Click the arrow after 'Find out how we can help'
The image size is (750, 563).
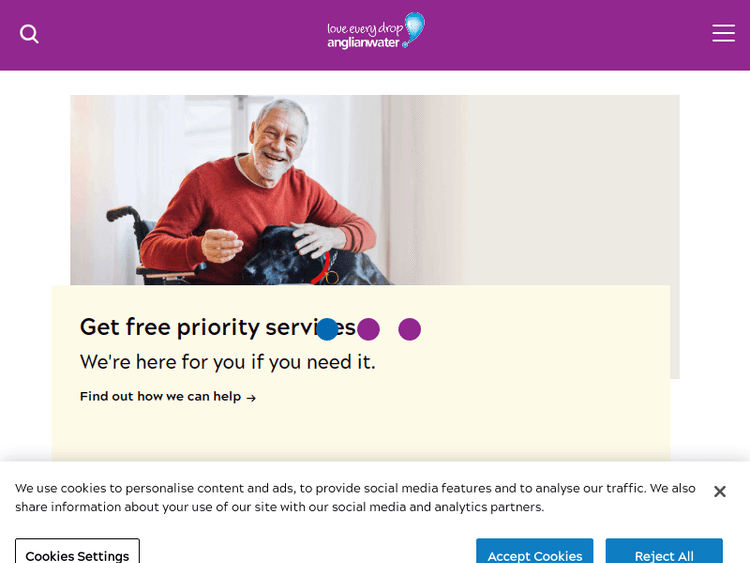tap(251, 398)
